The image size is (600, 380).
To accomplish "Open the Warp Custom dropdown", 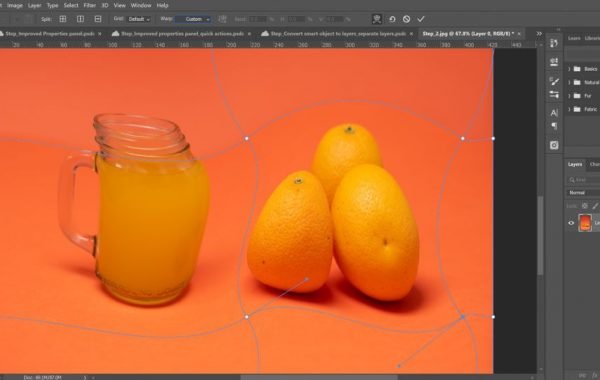I will point(193,19).
